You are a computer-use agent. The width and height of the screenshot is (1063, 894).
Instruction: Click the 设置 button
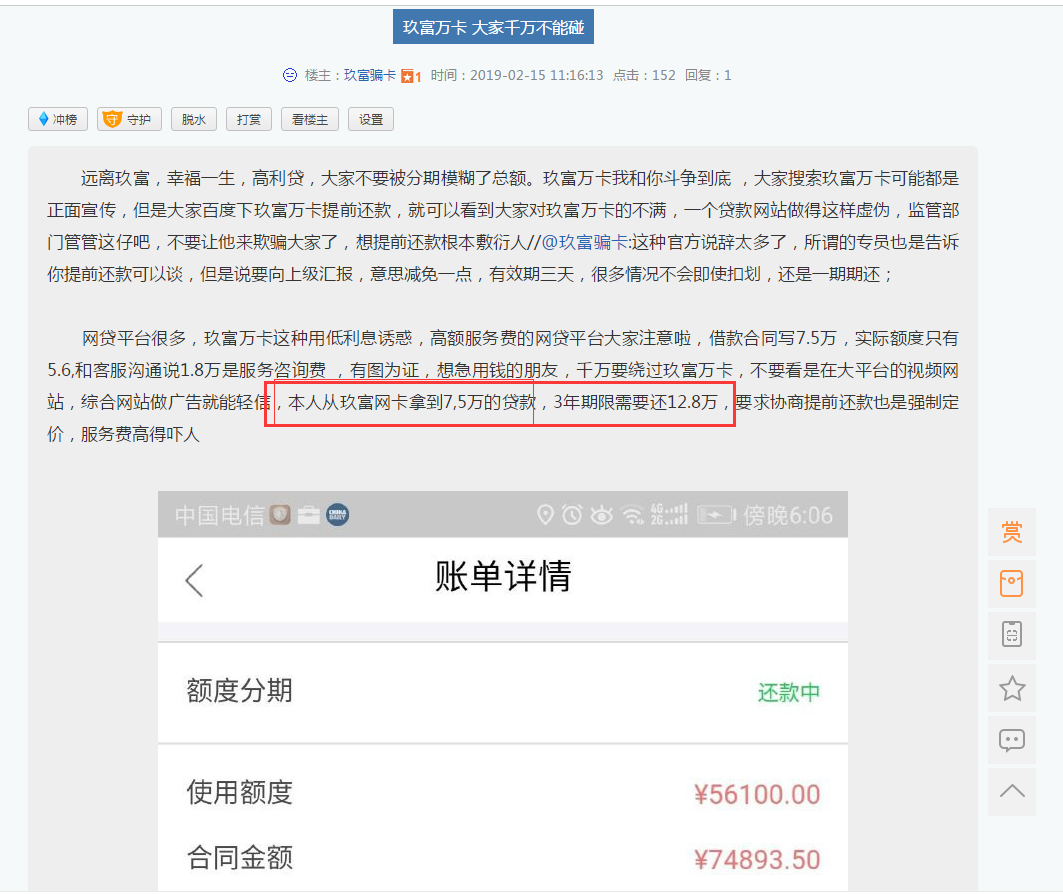pos(371,119)
